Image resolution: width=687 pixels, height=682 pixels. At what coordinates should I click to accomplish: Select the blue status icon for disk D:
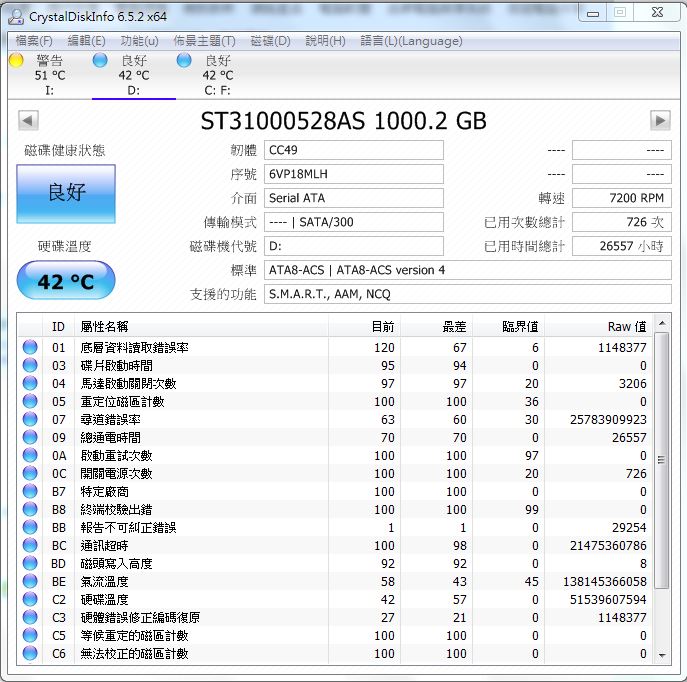point(100,60)
